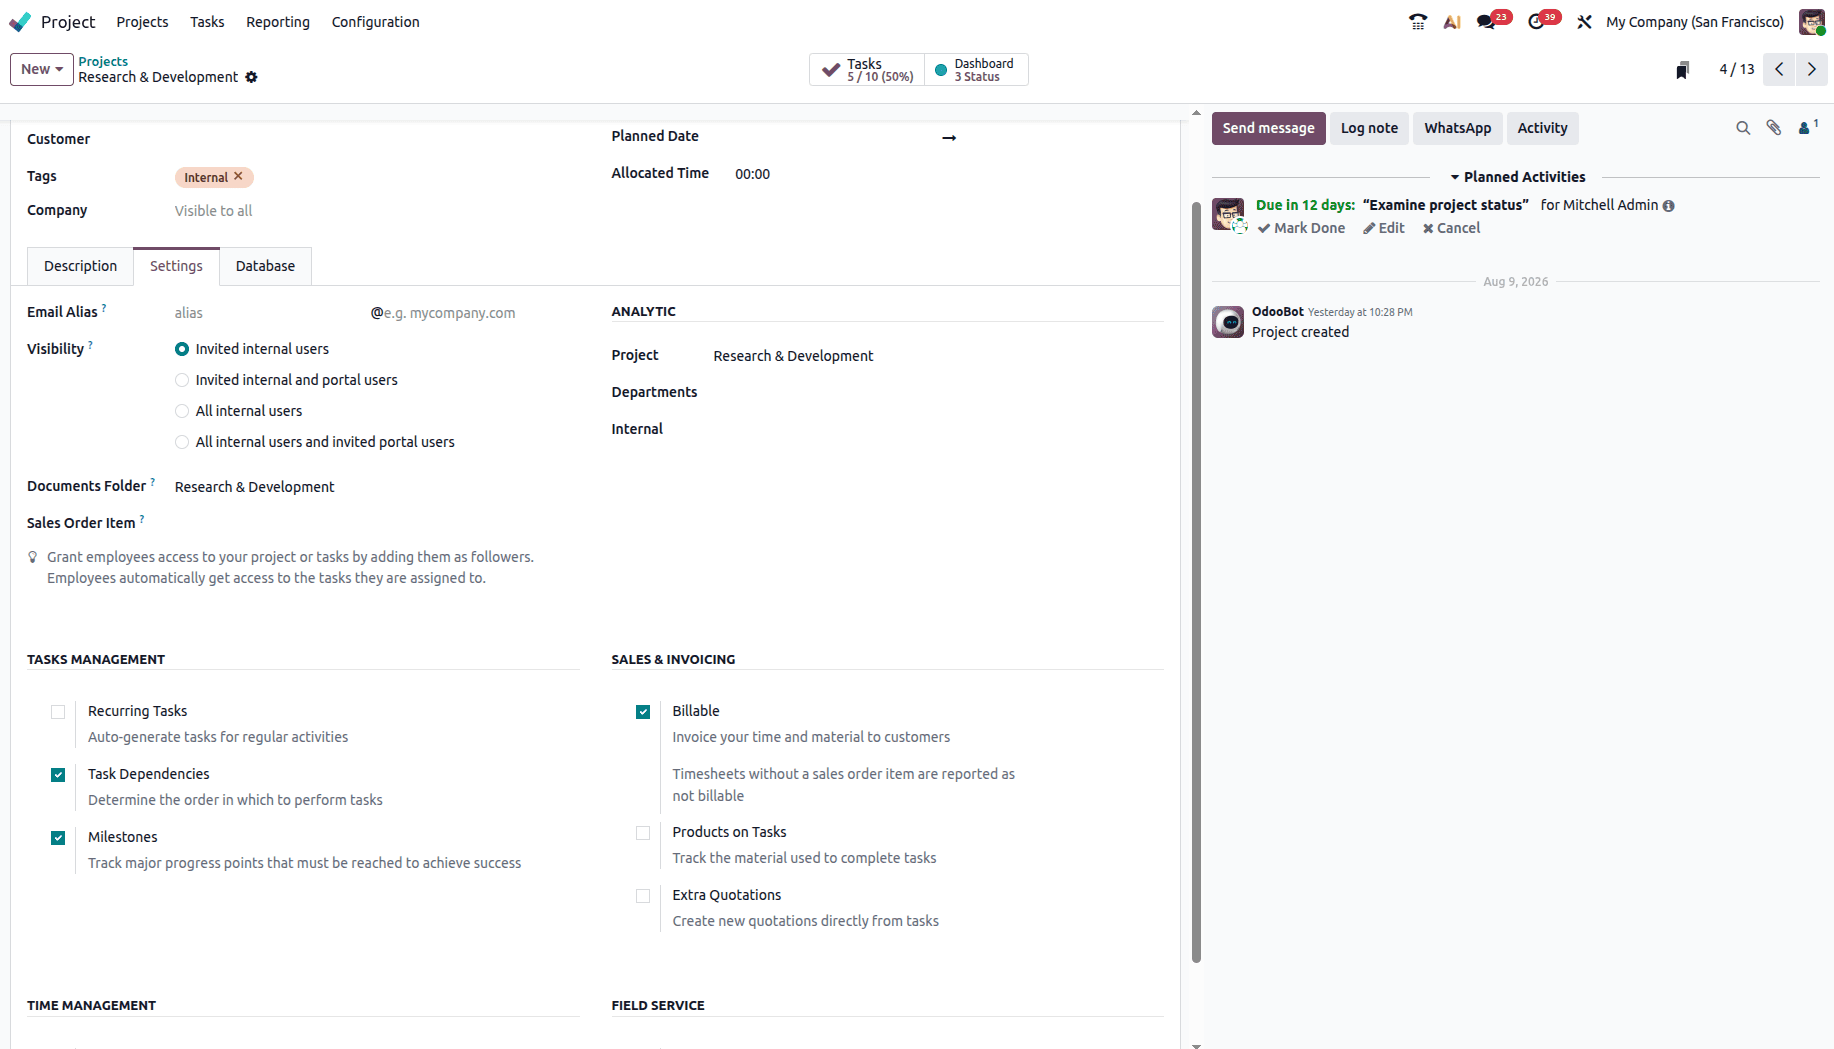Select All internal users visibility option
This screenshot has height=1049, width=1834.
pos(182,411)
